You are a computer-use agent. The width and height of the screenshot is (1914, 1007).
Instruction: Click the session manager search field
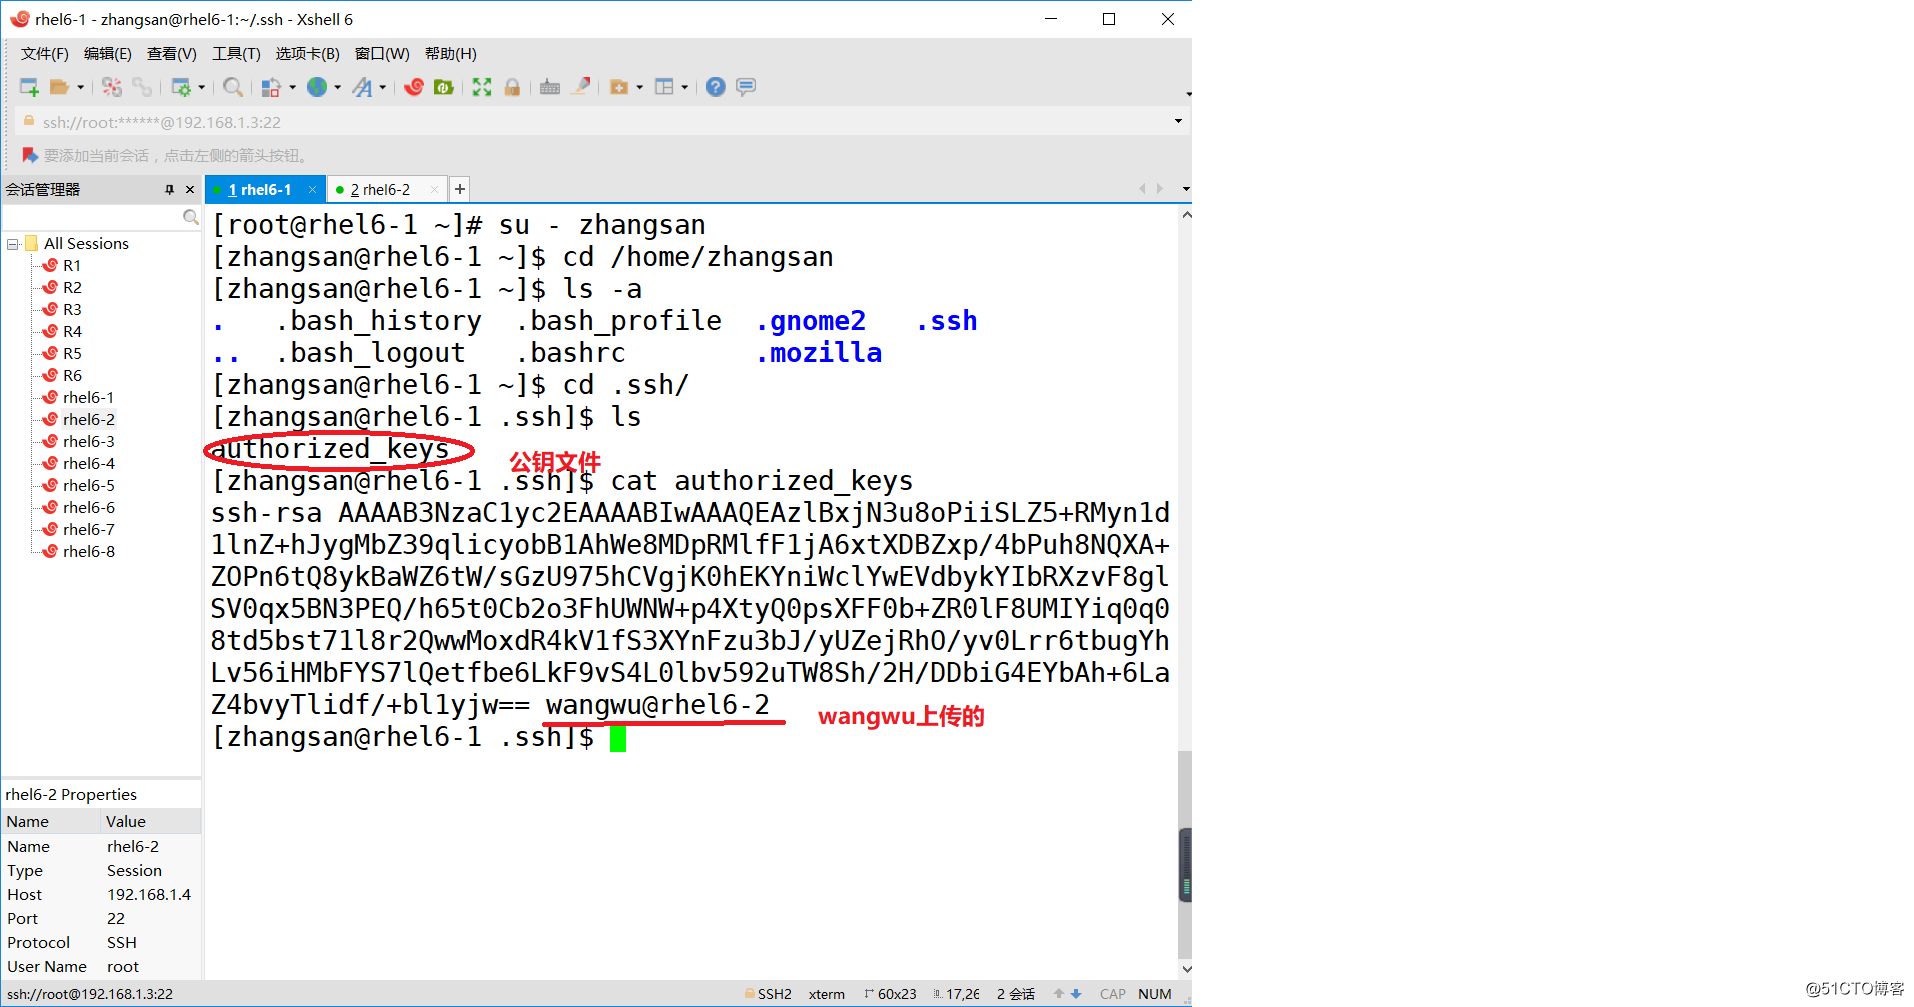[92, 217]
